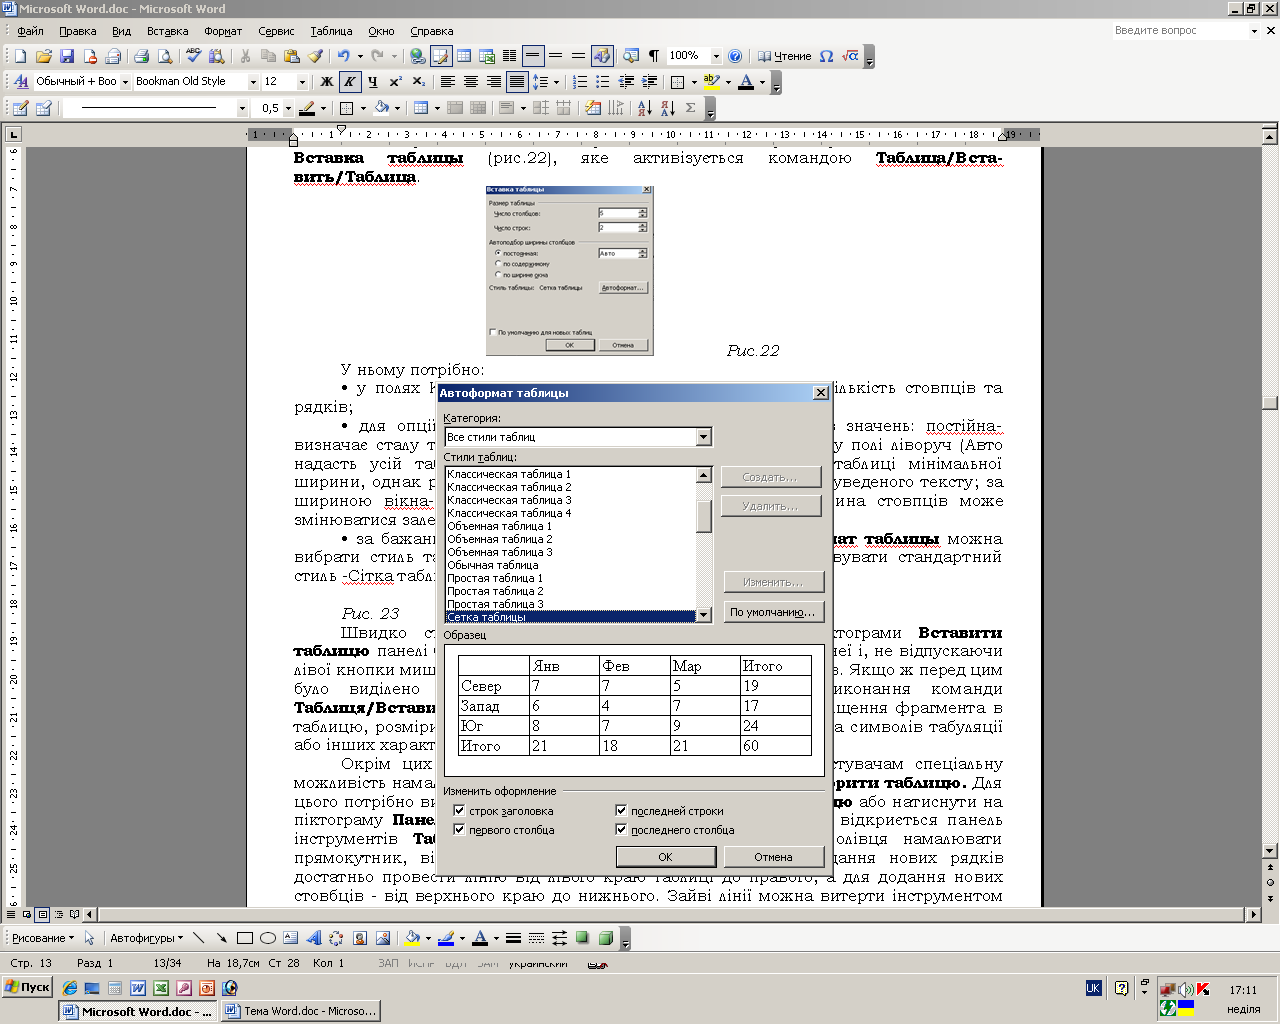Screen dimensions: 1280x1024
Task: Open the Формат menu
Action: tap(223, 31)
